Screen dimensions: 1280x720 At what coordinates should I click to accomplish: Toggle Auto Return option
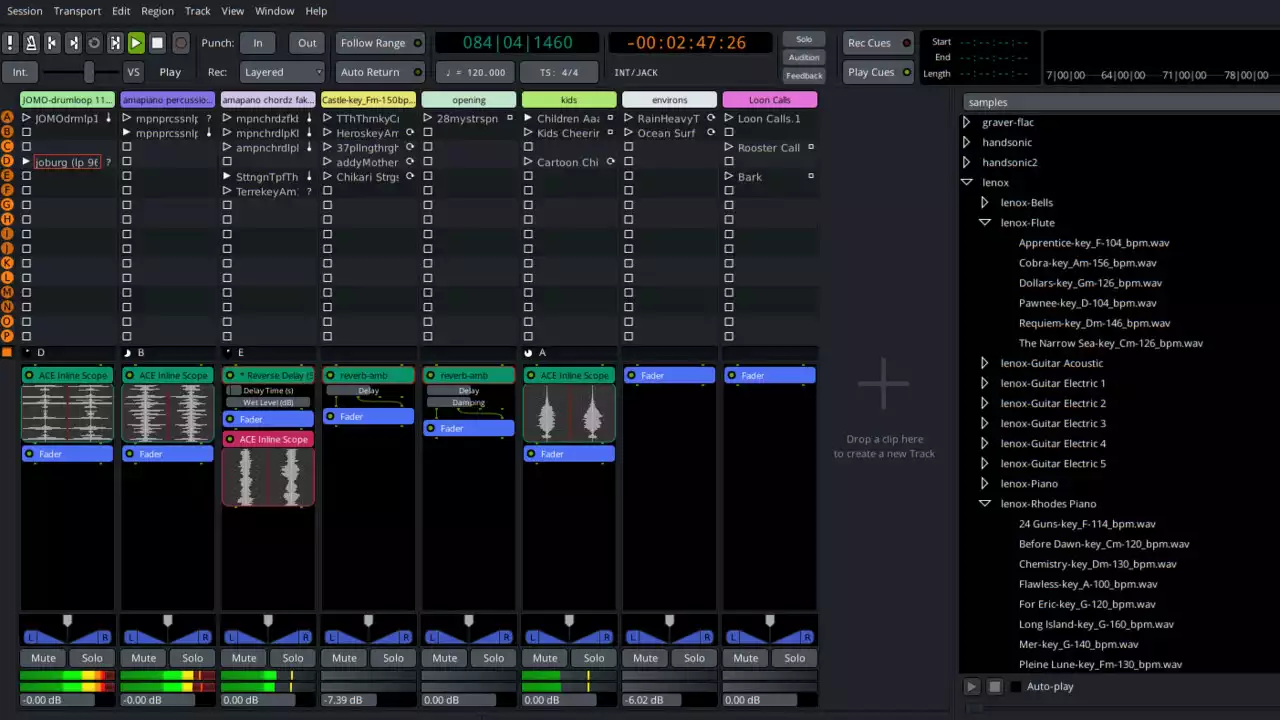(380, 72)
